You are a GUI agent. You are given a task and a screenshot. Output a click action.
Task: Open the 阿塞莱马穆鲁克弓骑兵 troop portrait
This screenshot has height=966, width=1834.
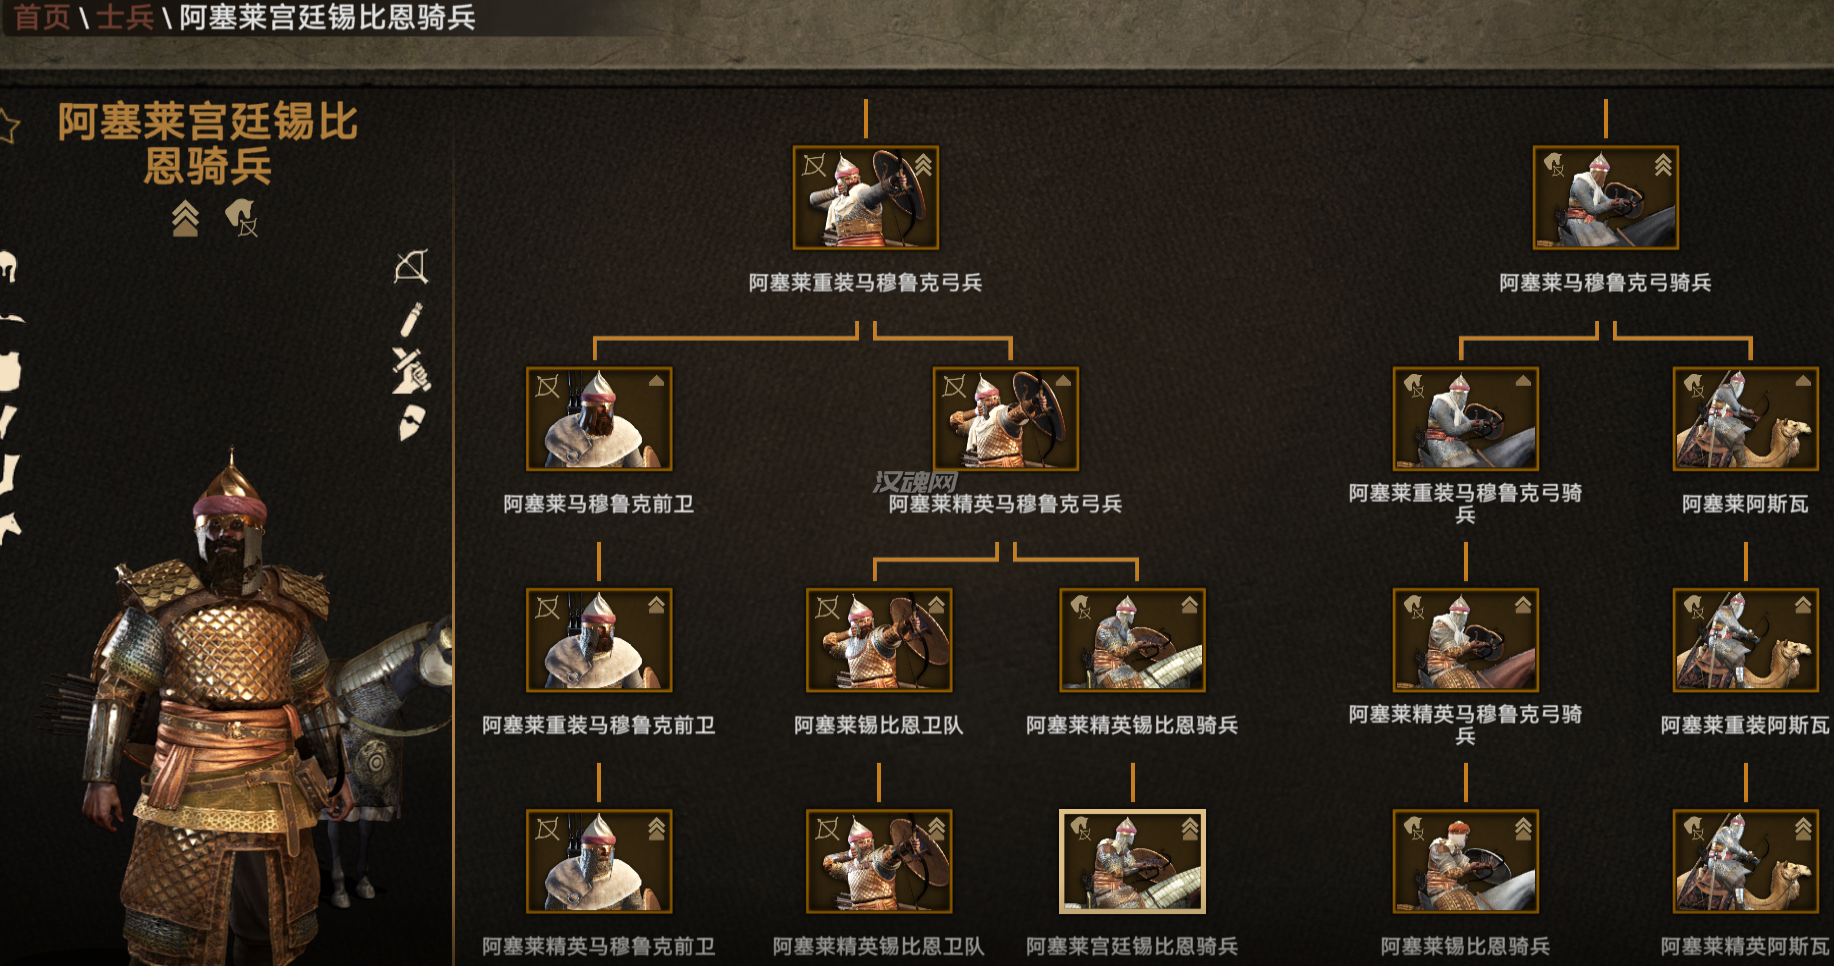(1606, 198)
